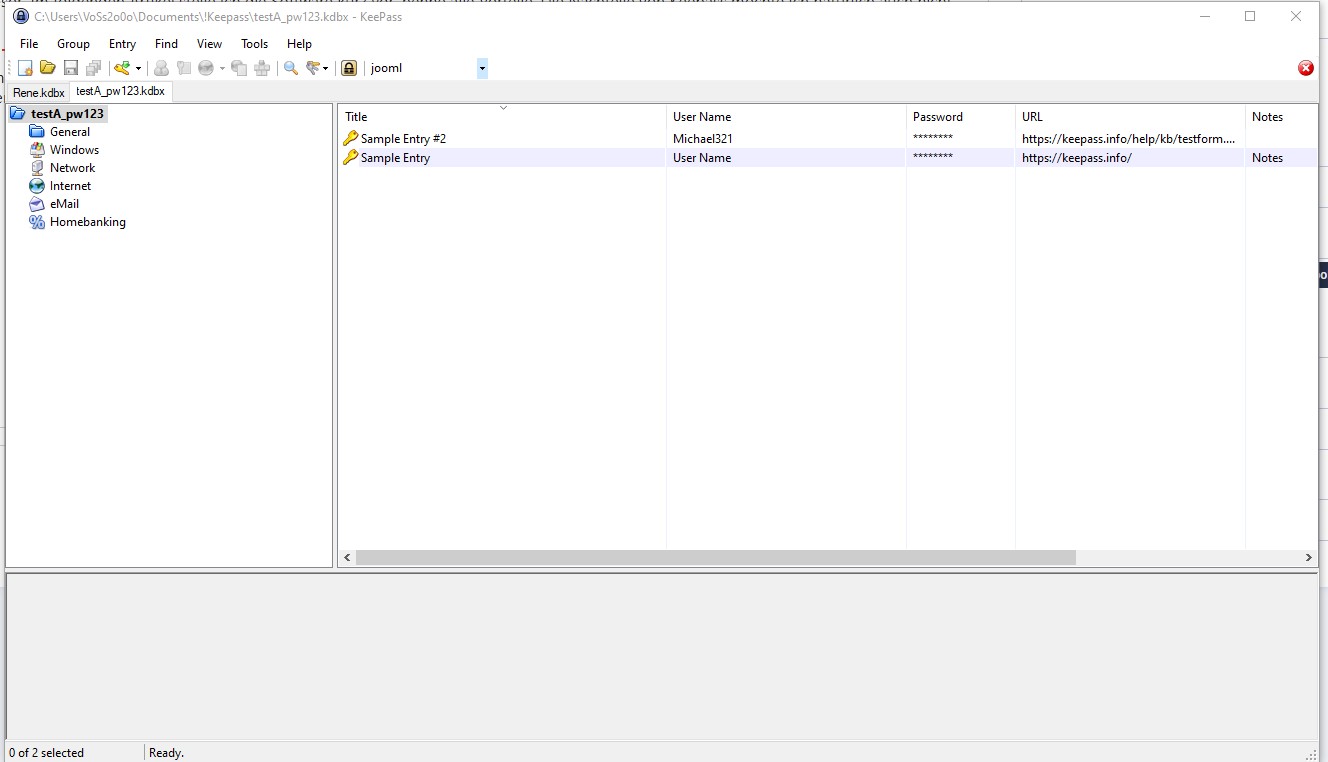Click the horizontal scrollbar thumb
This screenshot has height=762, width=1328.
tap(715, 558)
